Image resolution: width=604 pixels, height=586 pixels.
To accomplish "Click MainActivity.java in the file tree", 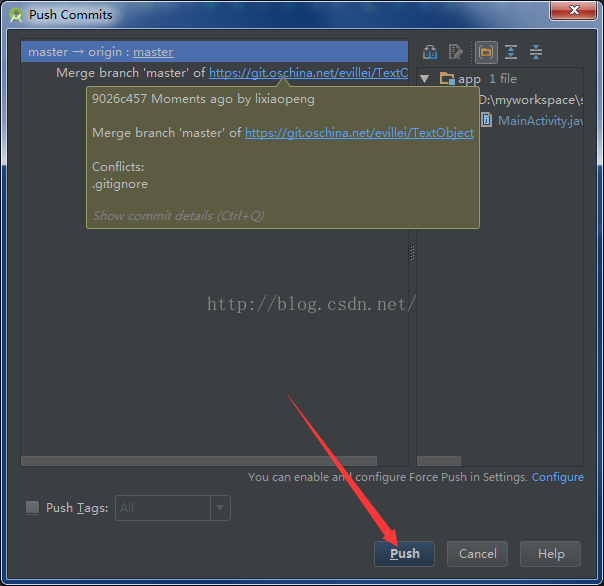I will point(540,121).
